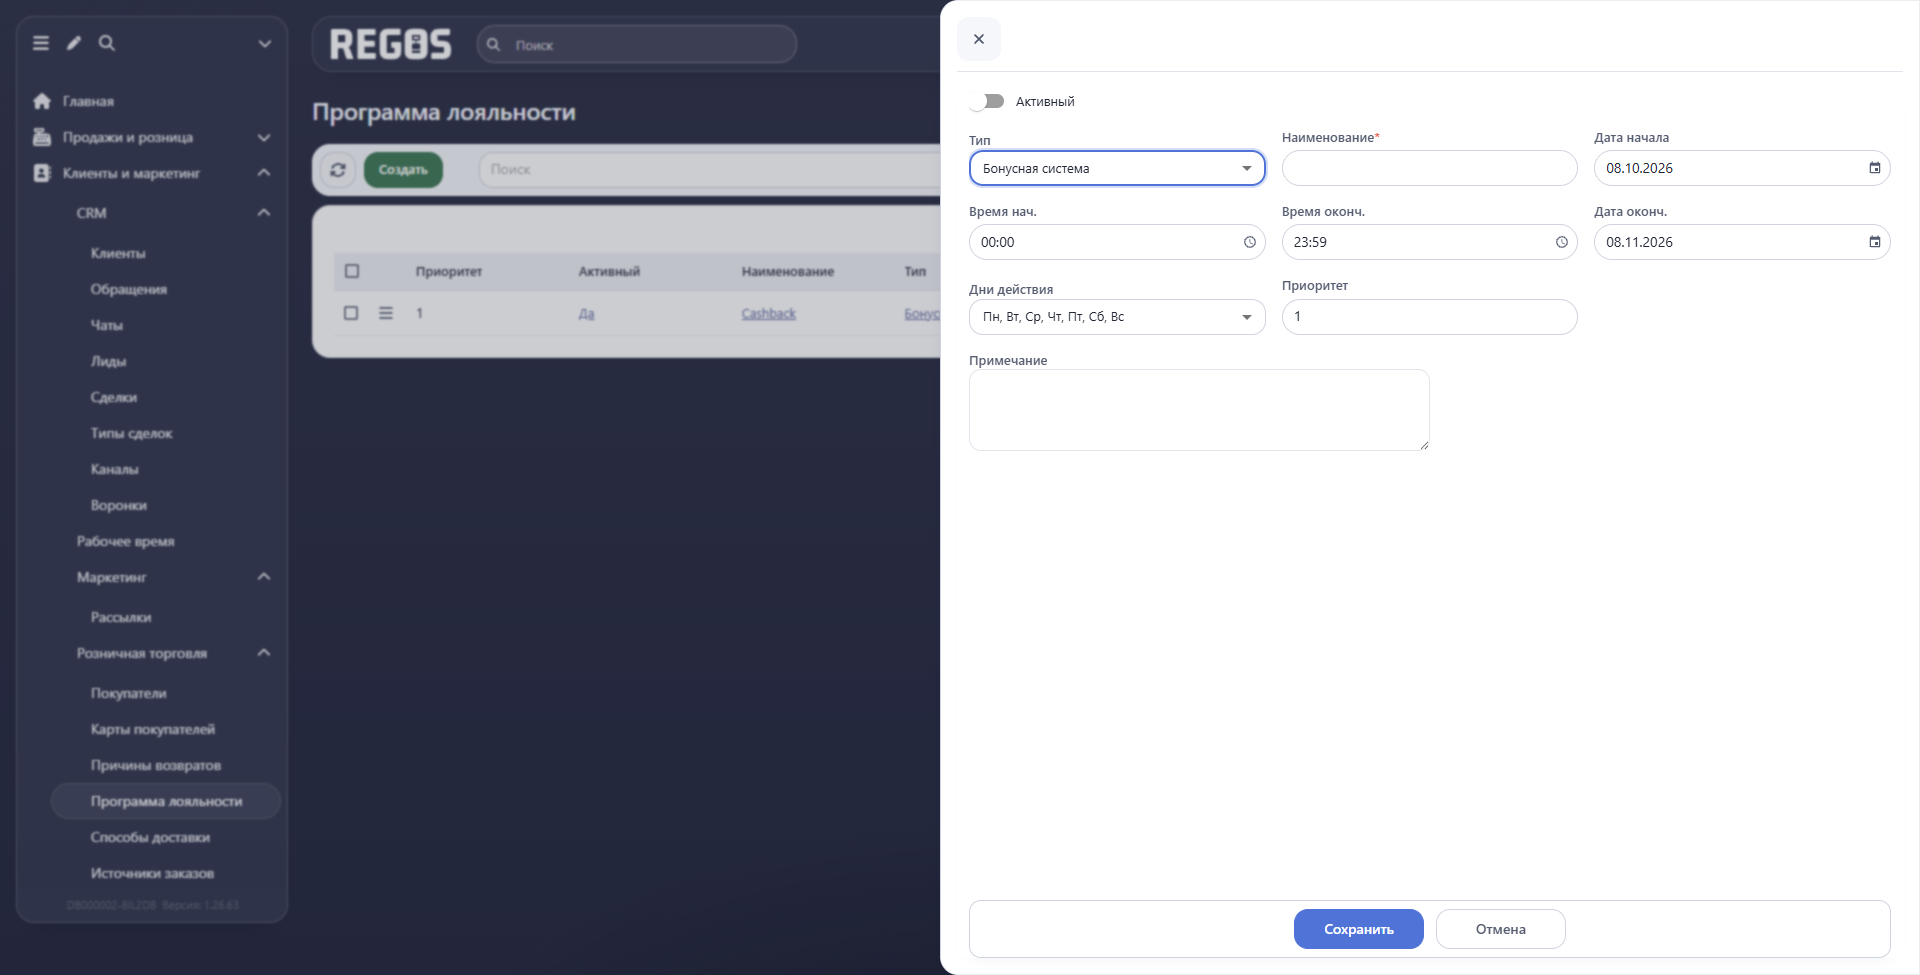
Task: Open Карты покупателей menu item
Action: click(x=153, y=729)
